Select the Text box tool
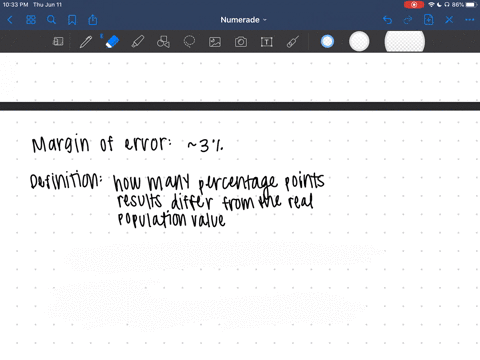The image size is (480, 360). pos(267,42)
